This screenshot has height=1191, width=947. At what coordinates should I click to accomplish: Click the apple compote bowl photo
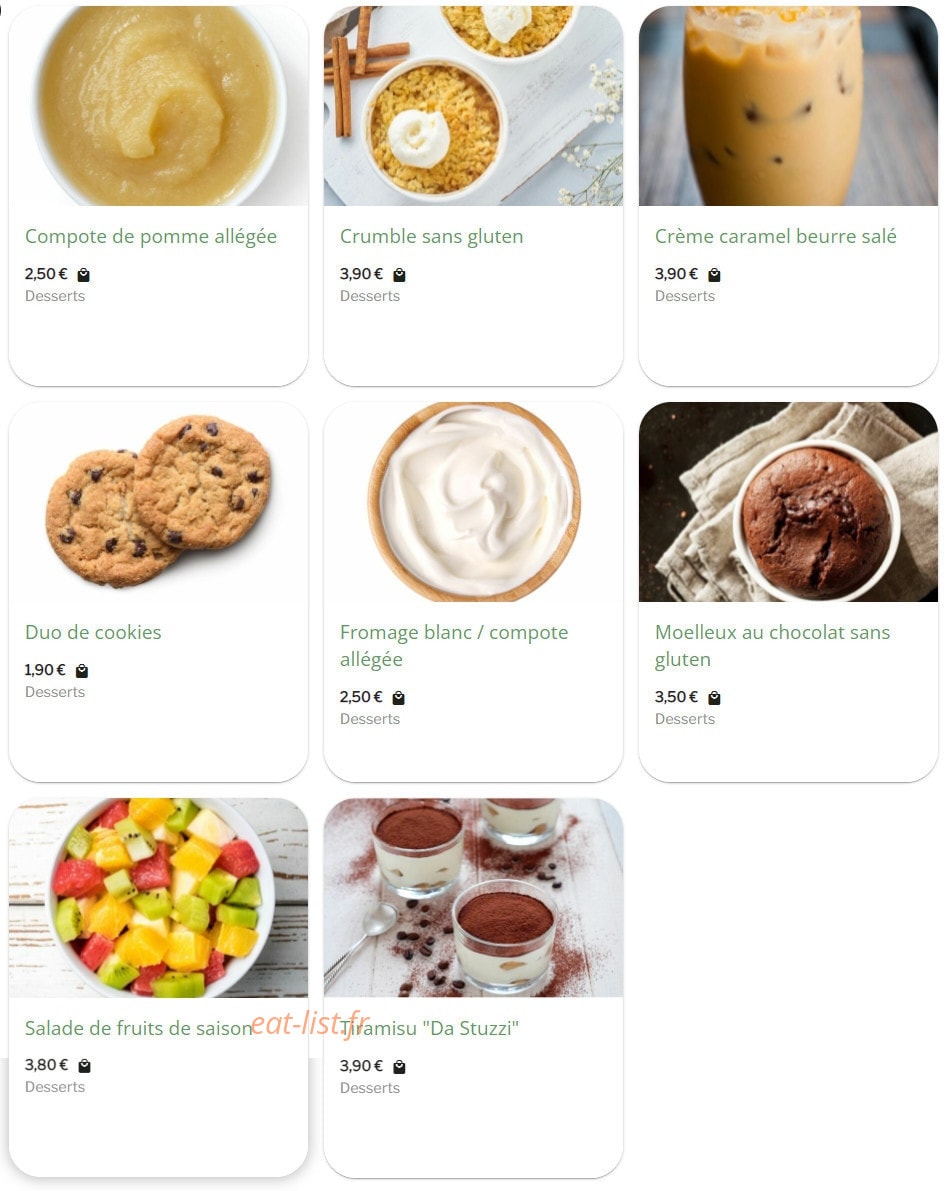(159, 106)
